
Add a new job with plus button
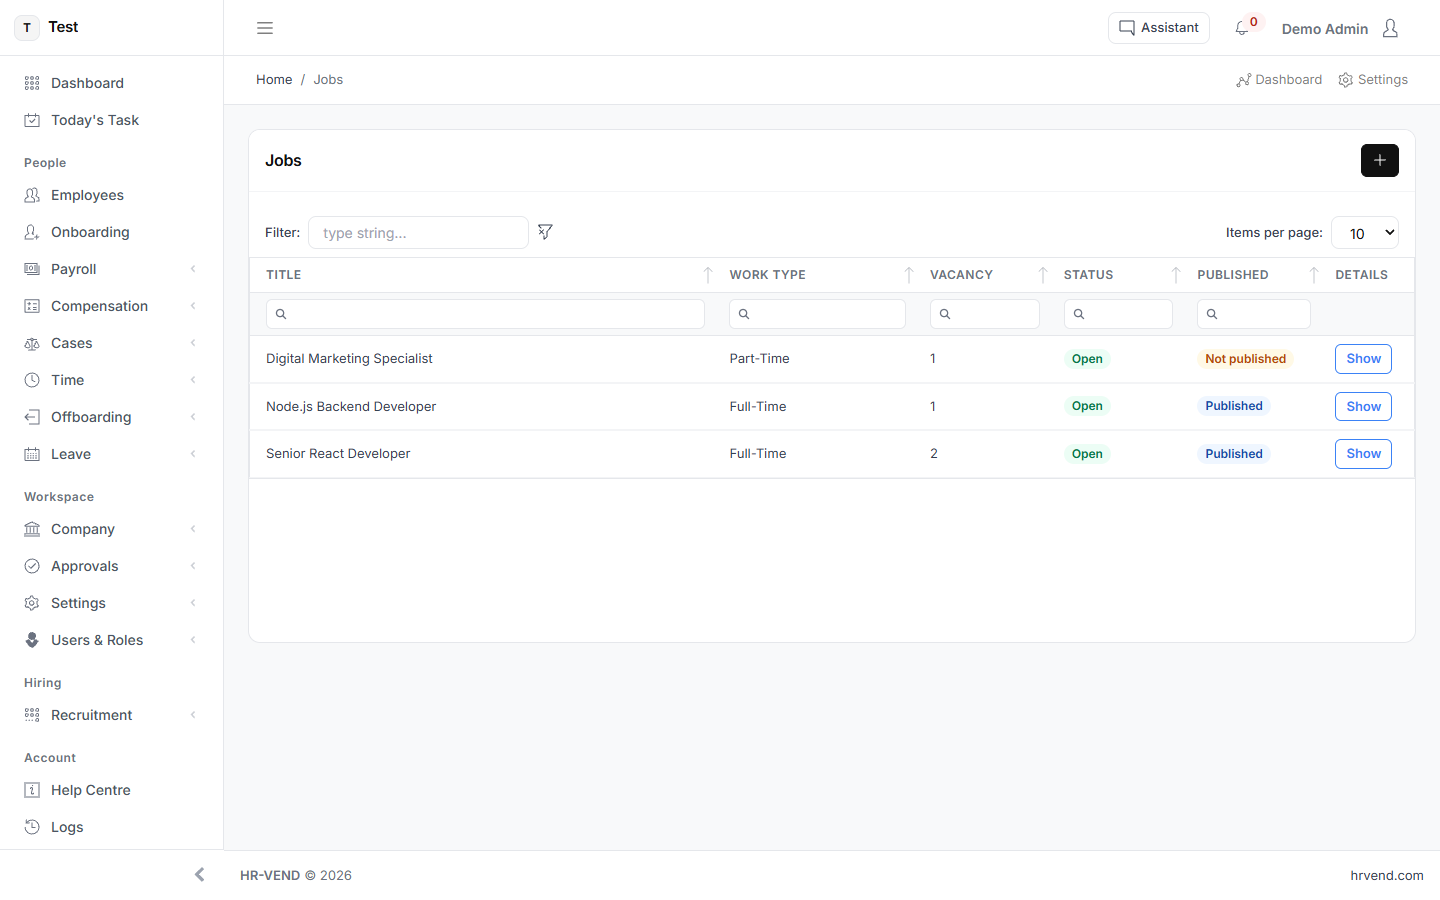(x=1380, y=160)
